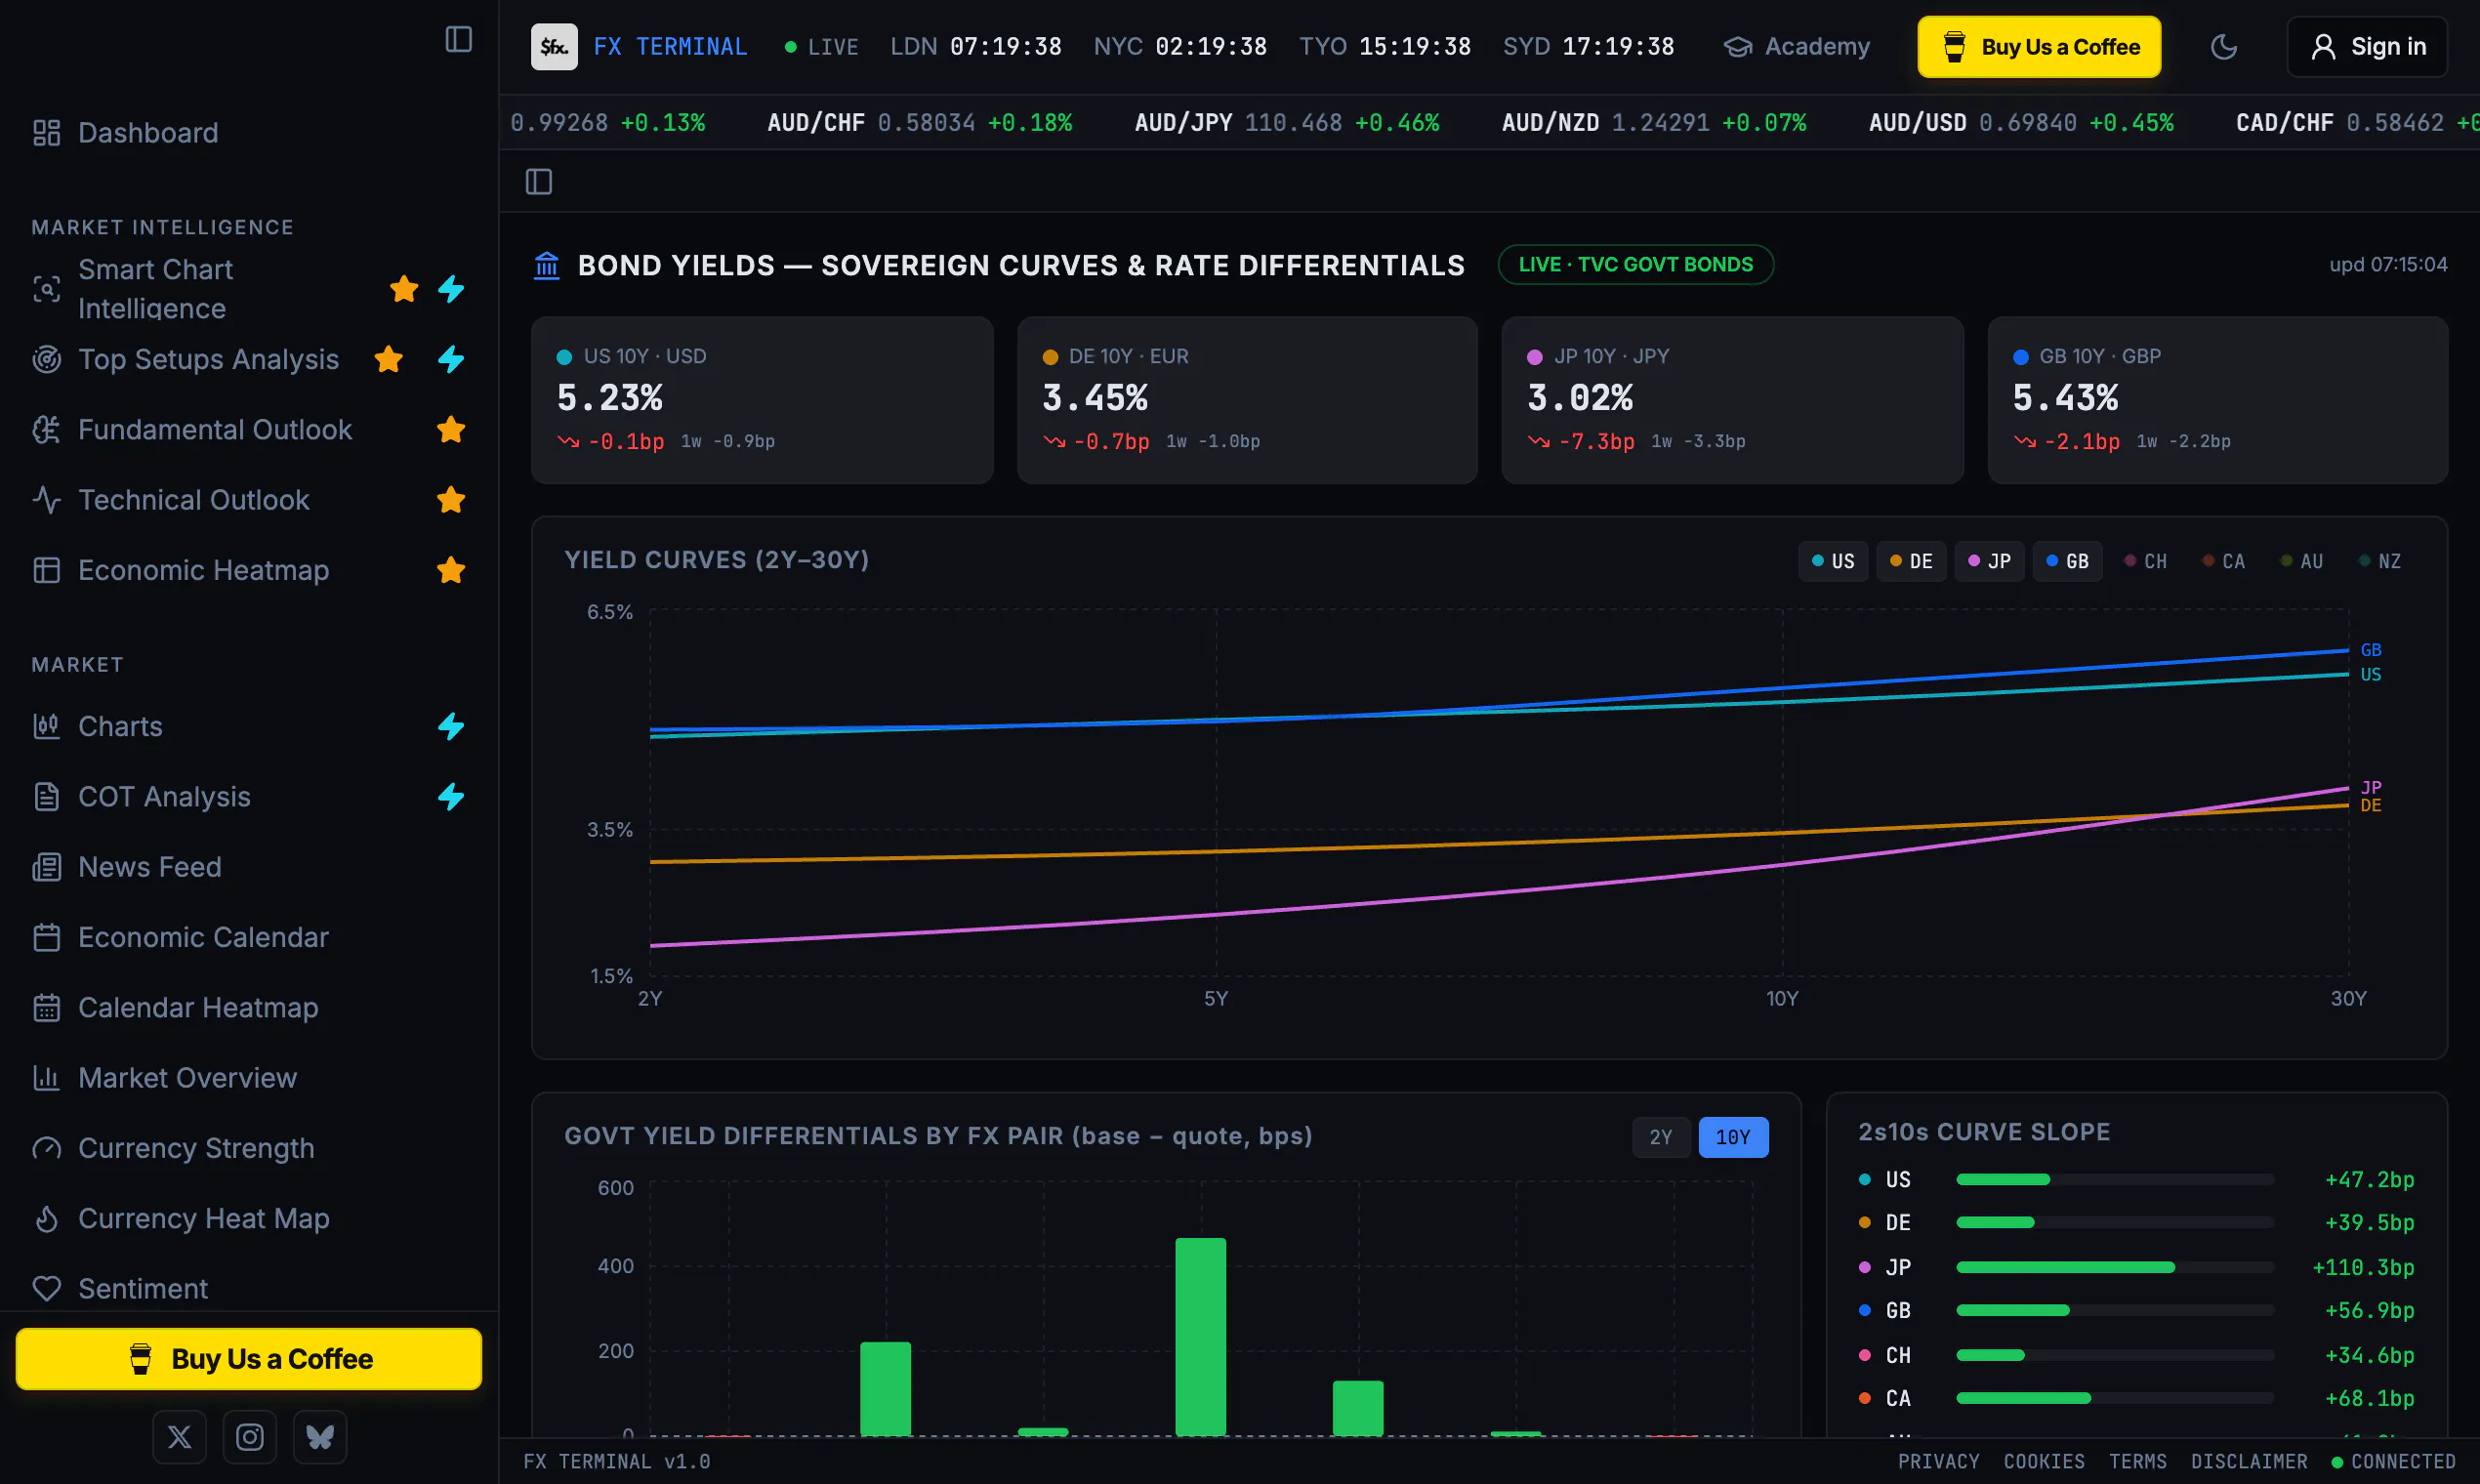Click lightning bolt beside Top Setups Analysis

point(451,359)
